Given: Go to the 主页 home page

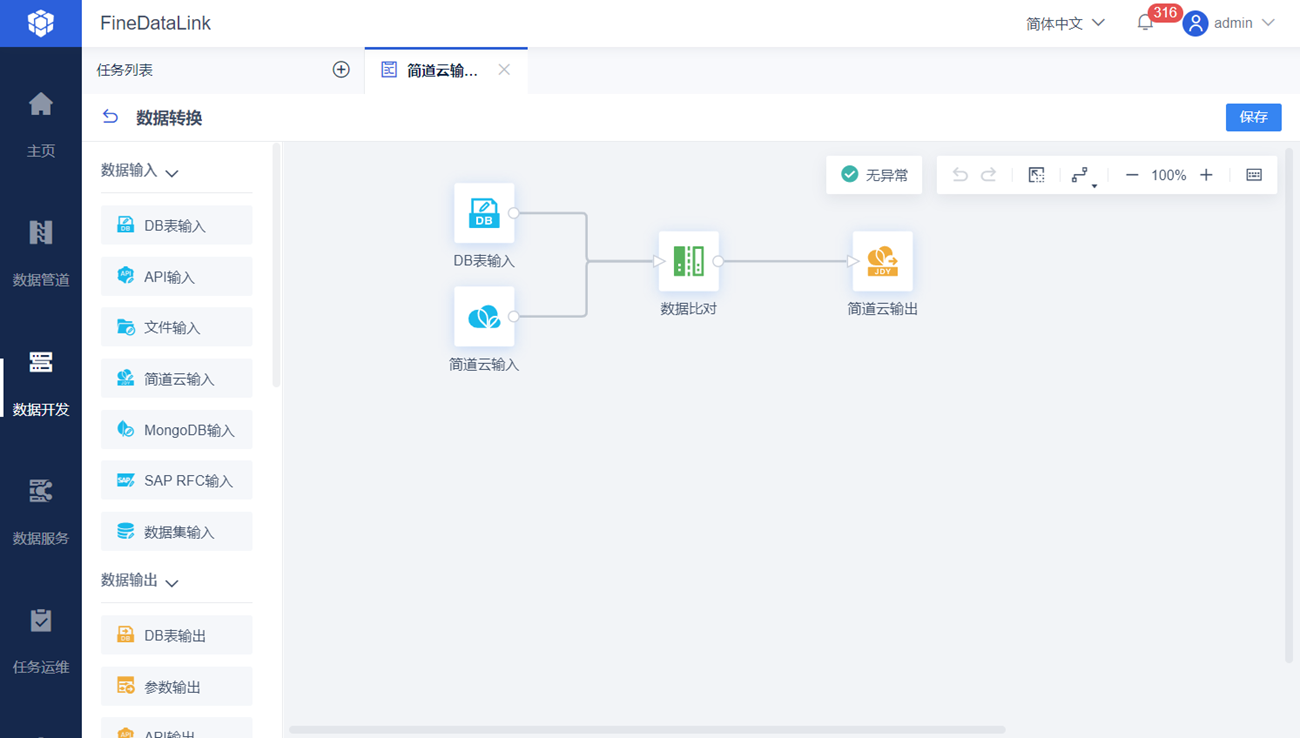Looking at the screenshot, I should point(41,124).
